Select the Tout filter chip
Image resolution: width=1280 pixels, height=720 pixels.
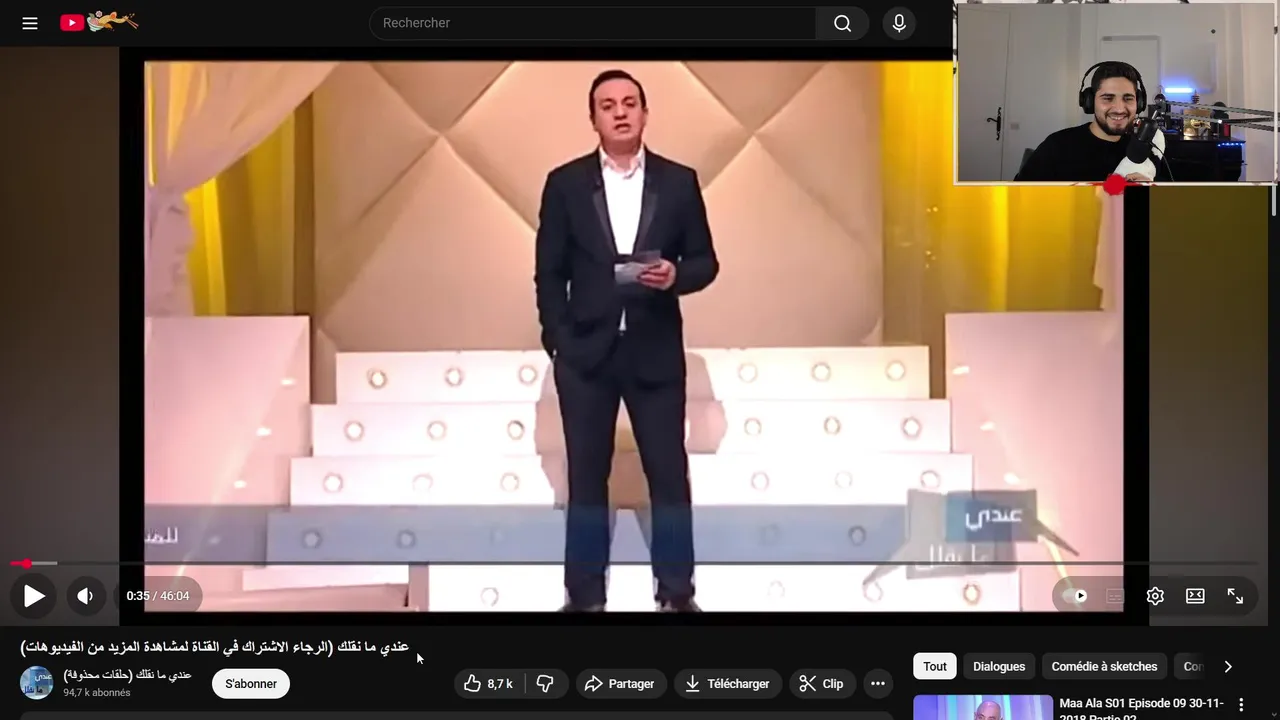click(935, 667)
